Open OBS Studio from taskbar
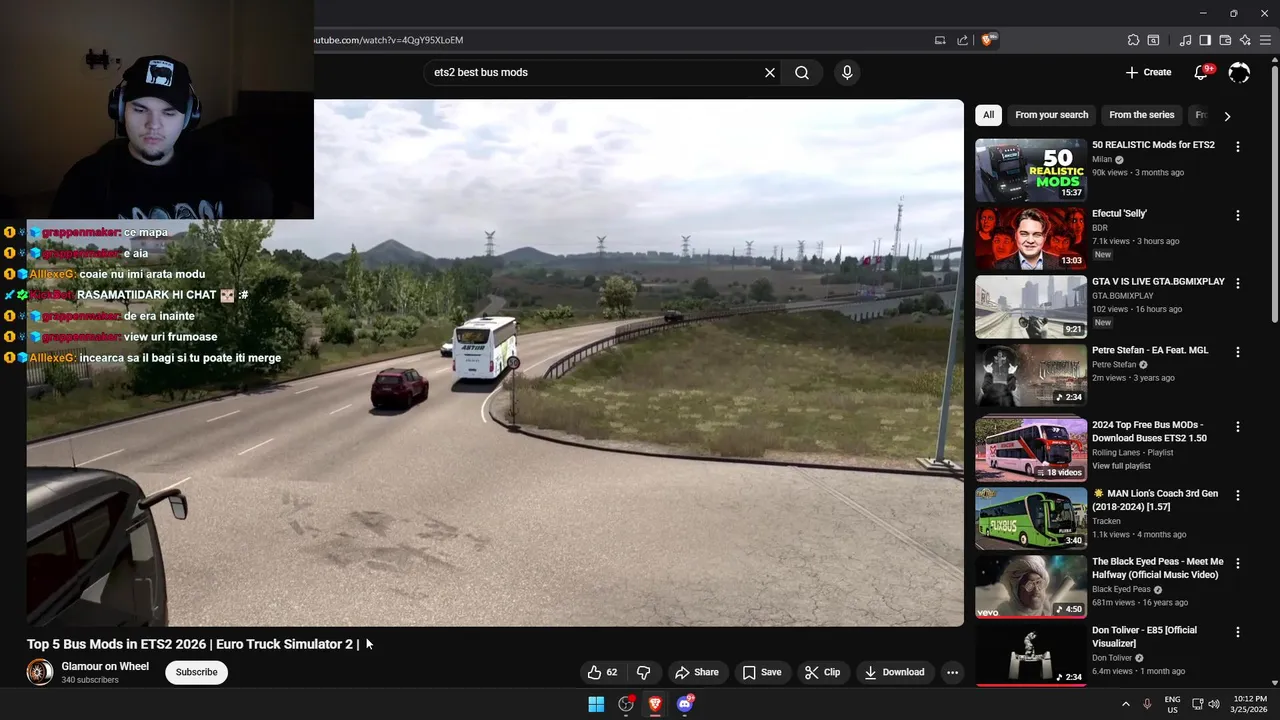Screen dimensions: 1280x720 626,704
